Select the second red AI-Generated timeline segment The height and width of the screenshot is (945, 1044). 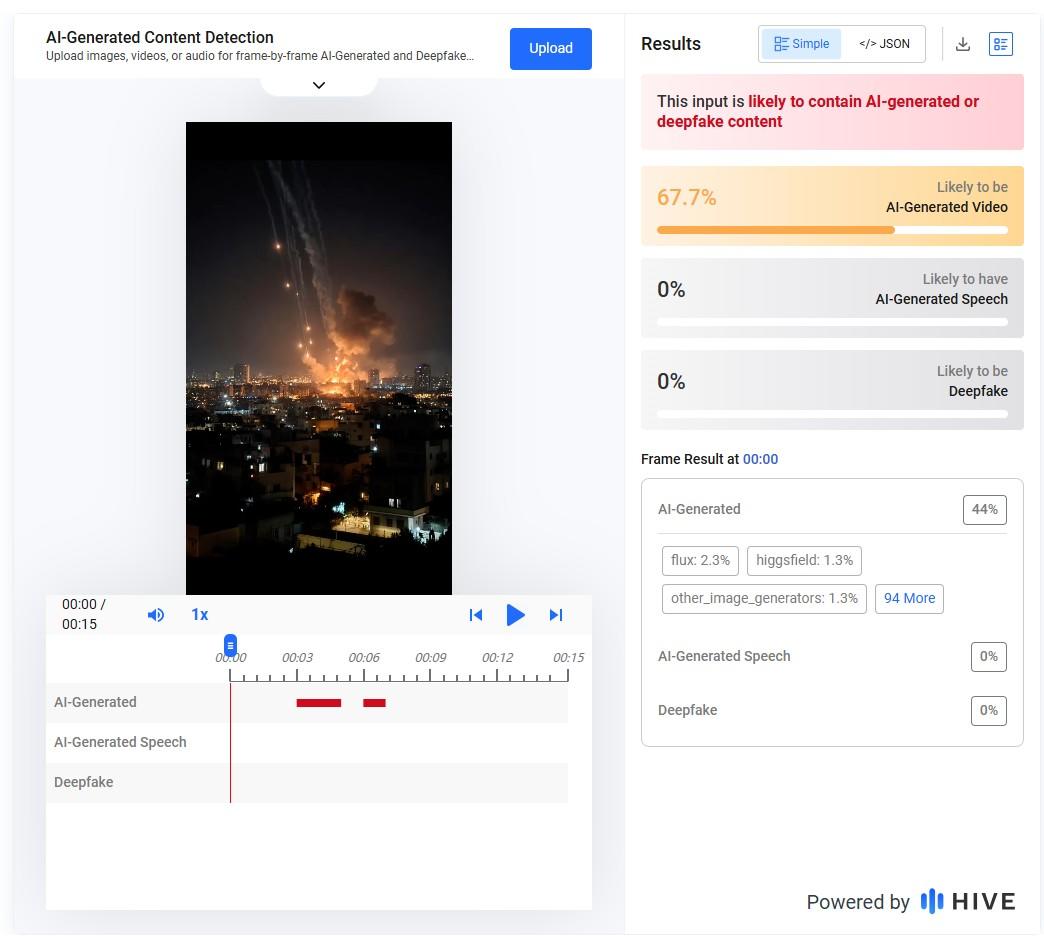[x=374, y=703]
